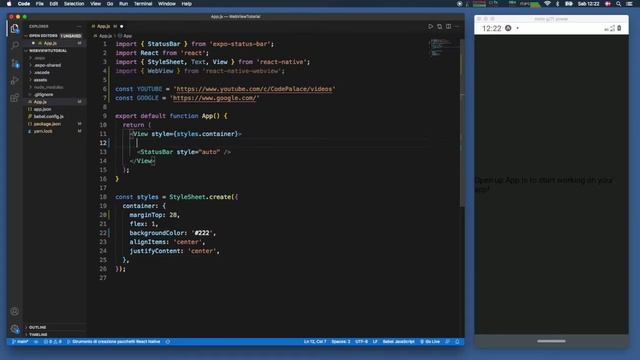Expand the .expo-shared folder
This screenshot has width=640, height=360.
(48, 65)
